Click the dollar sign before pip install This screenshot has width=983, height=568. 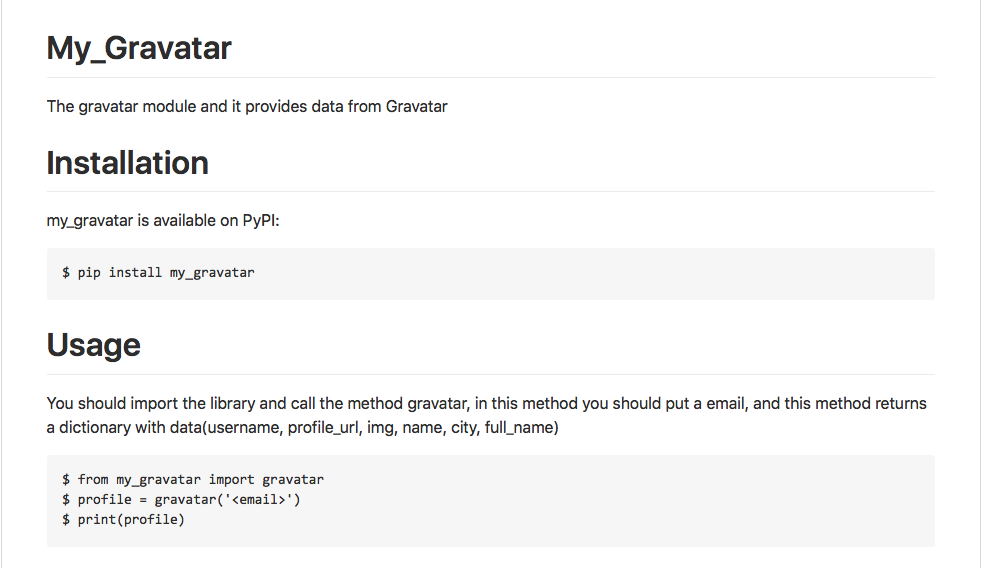66,273
